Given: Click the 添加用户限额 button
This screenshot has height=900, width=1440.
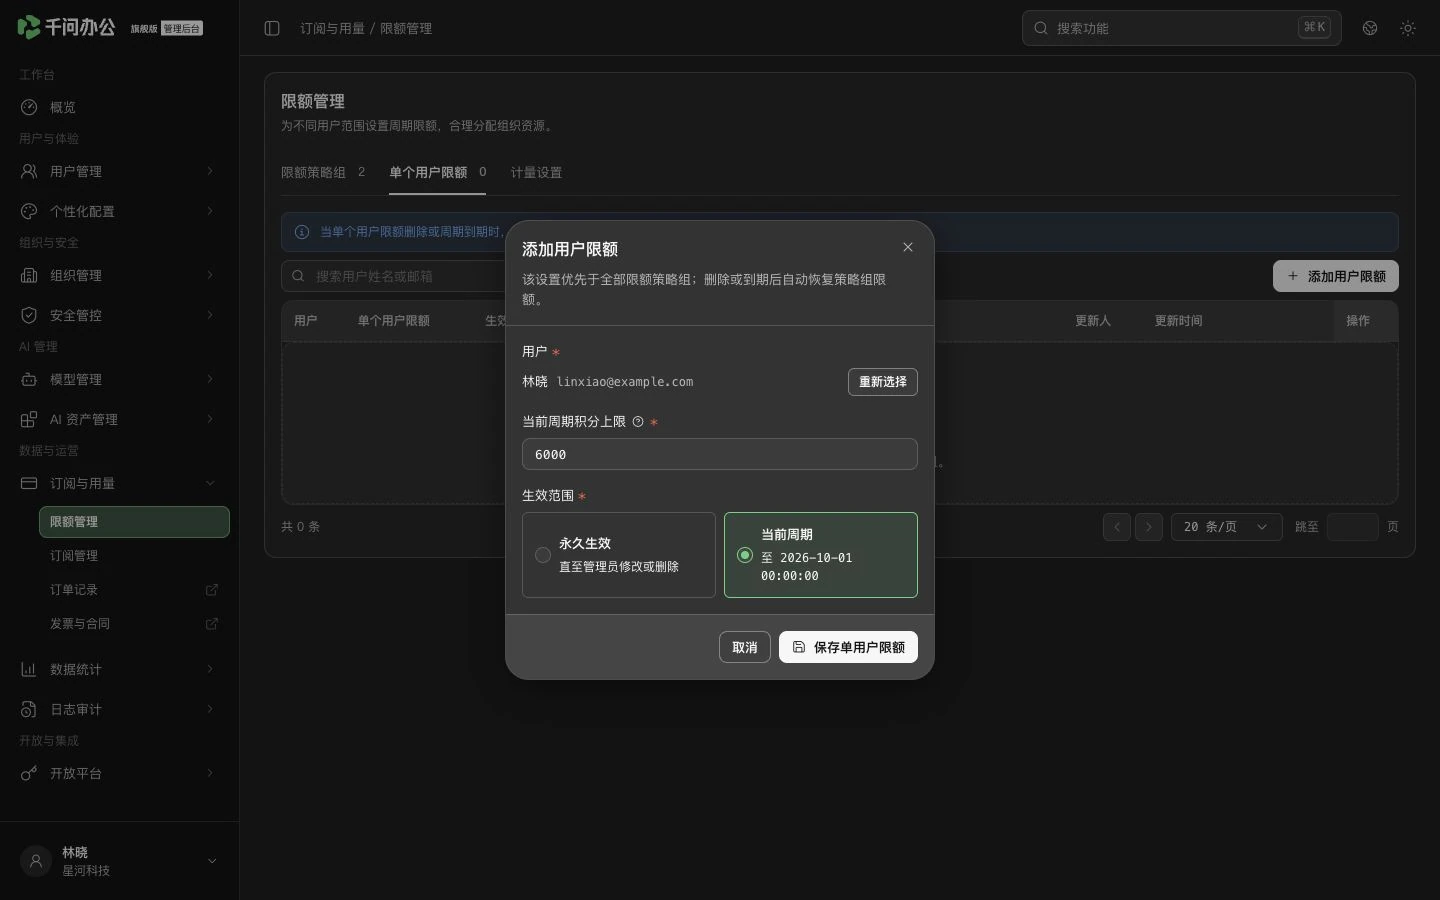Looking at the screenshot, I should click(x=1336, y=276).
